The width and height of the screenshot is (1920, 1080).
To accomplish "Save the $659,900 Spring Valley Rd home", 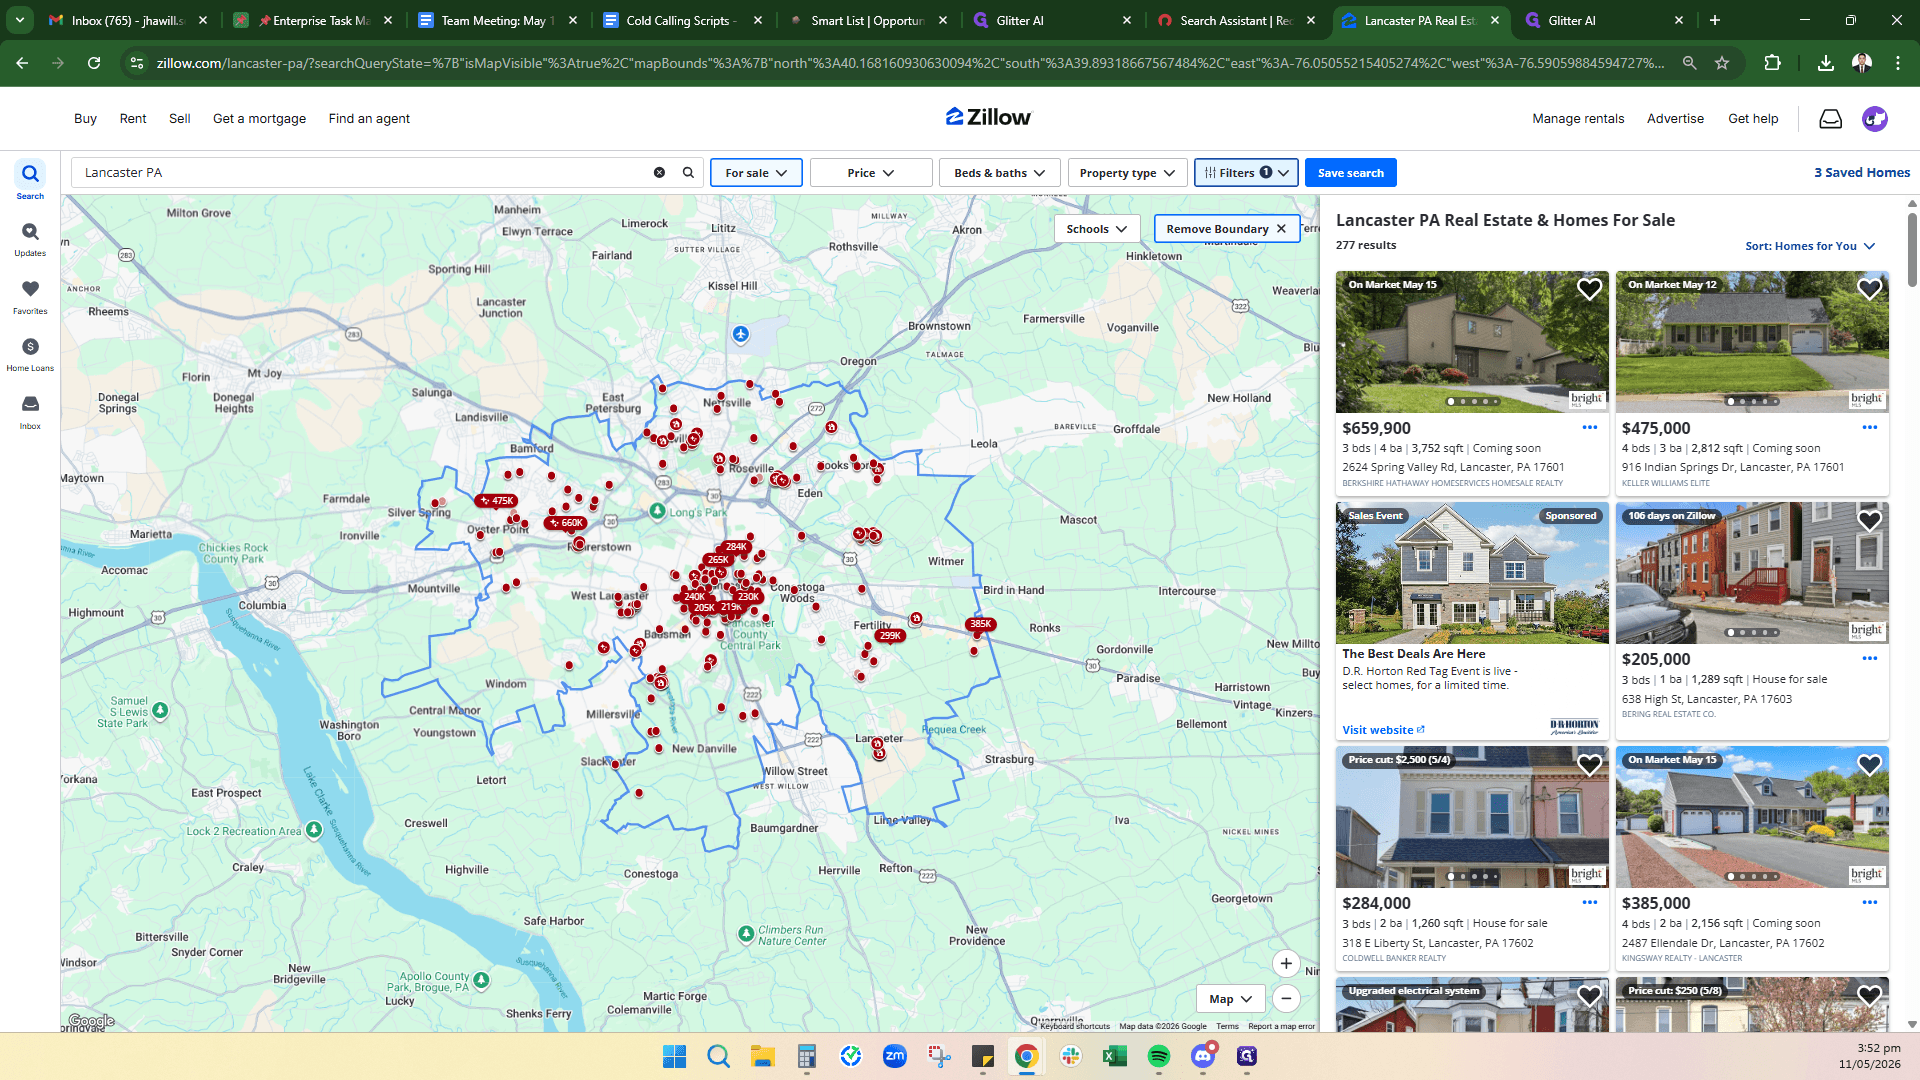I will (1589, 290).
